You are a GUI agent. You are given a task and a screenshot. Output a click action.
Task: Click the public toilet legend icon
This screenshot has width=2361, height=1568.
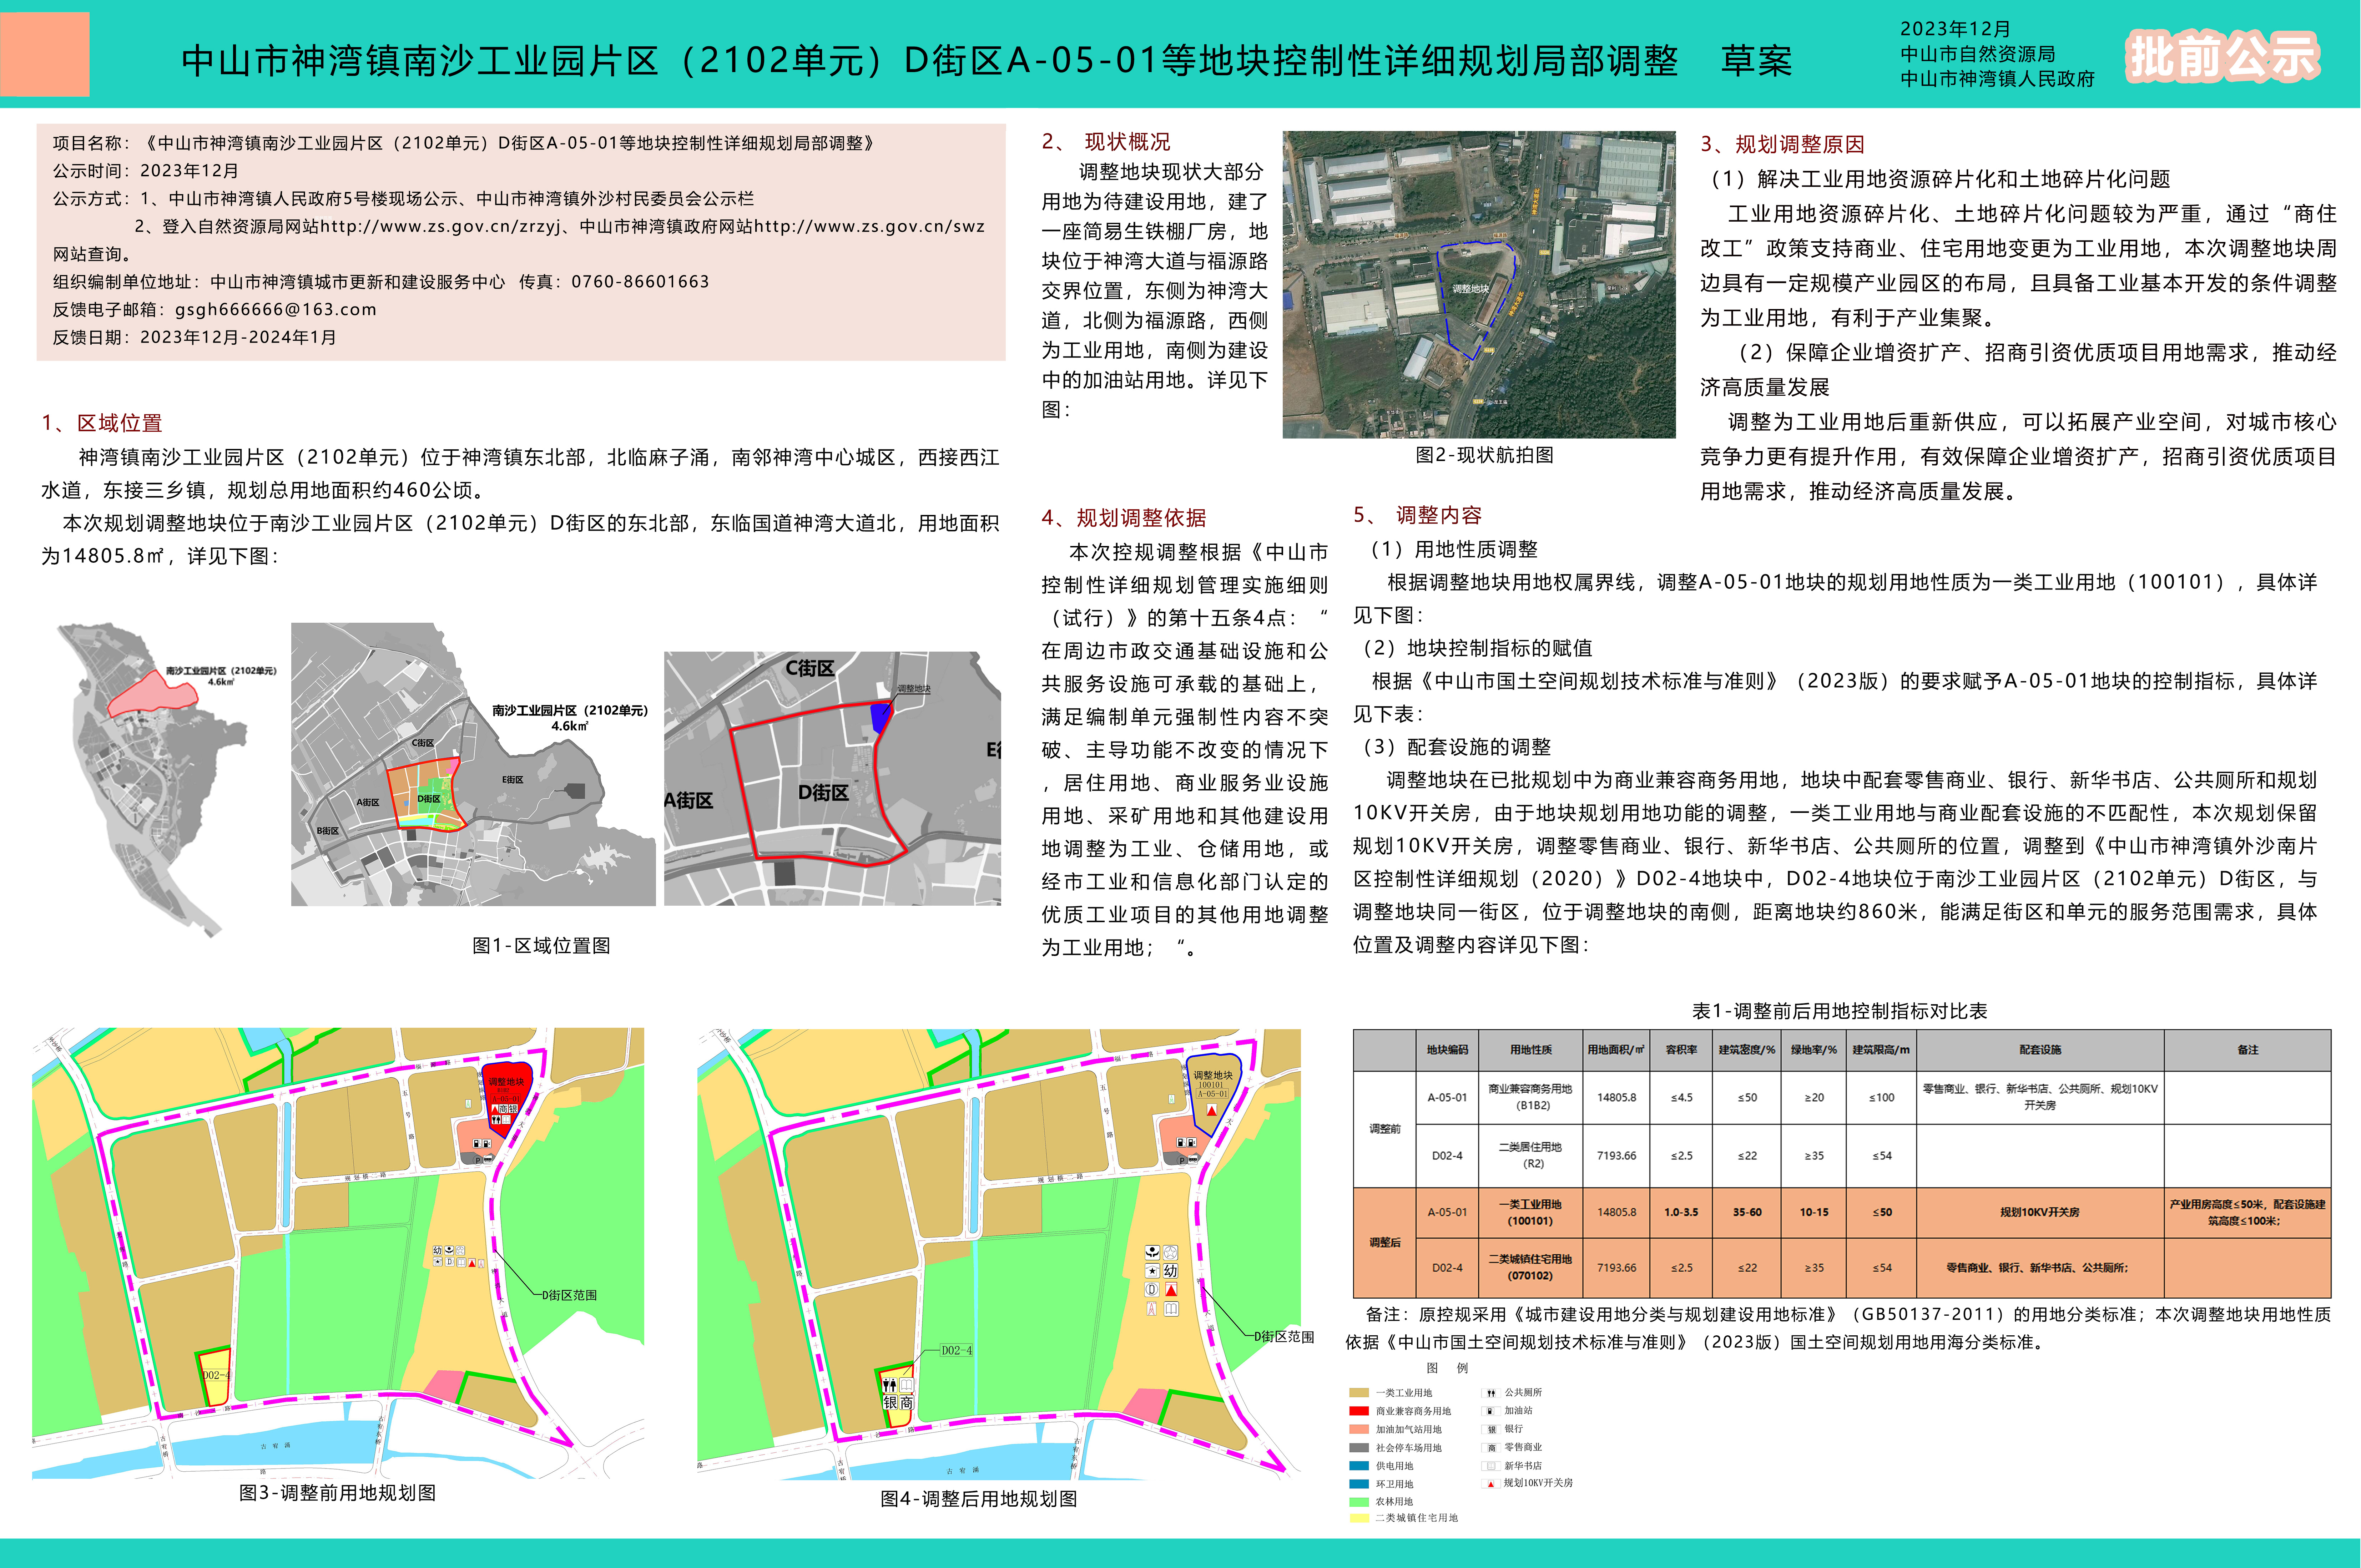point(1491,1393)
